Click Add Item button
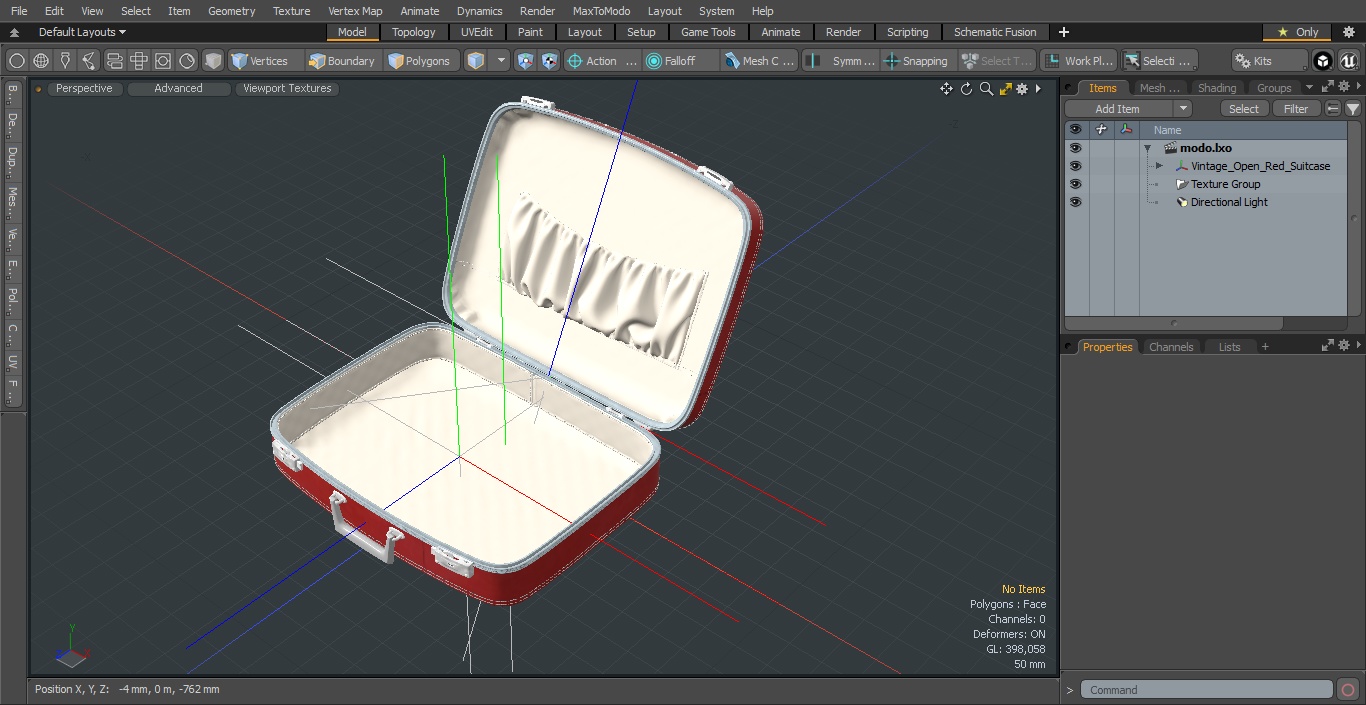This screenshot has height=705, width=1366. 1118,109
